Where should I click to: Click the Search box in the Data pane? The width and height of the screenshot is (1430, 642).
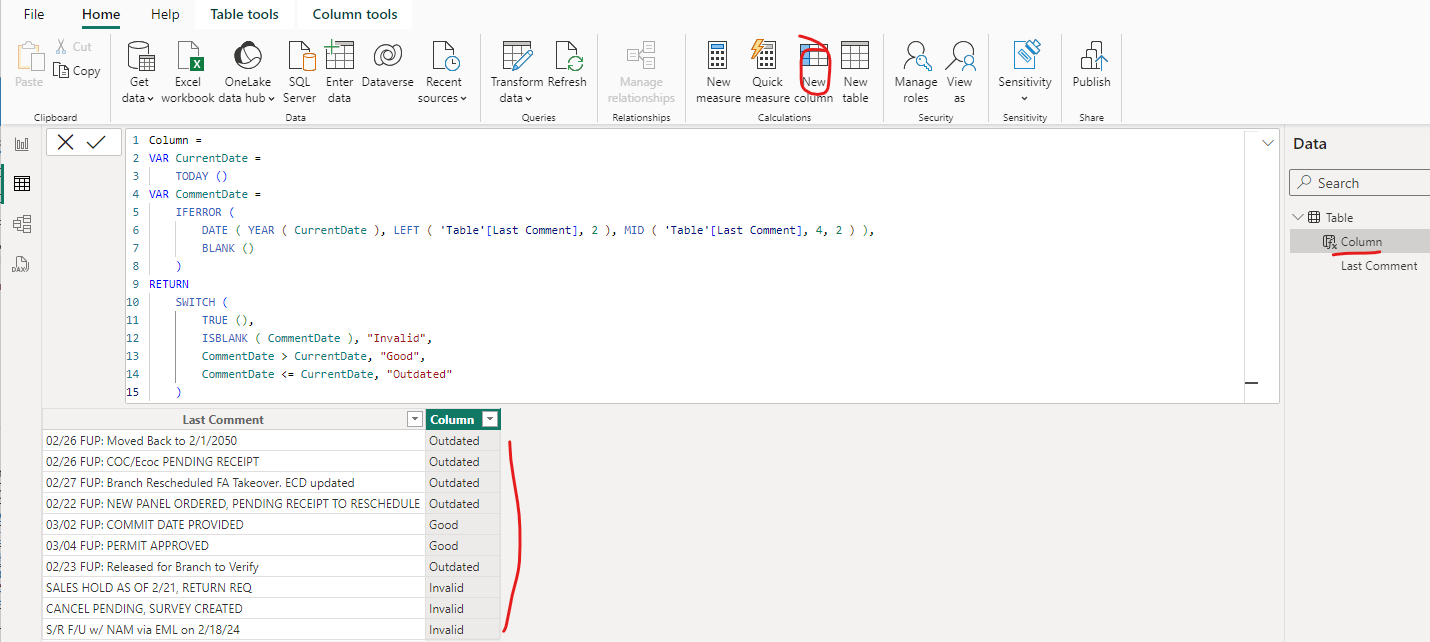[1360, 183]
